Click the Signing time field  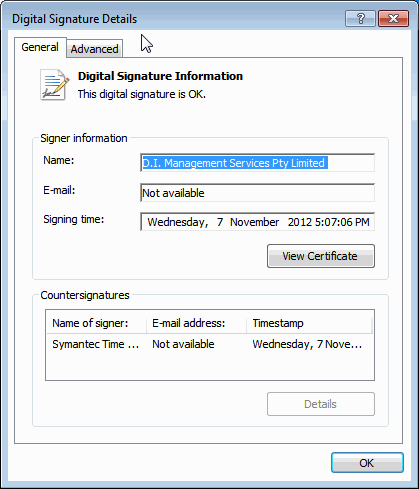(x=257, y=222)
